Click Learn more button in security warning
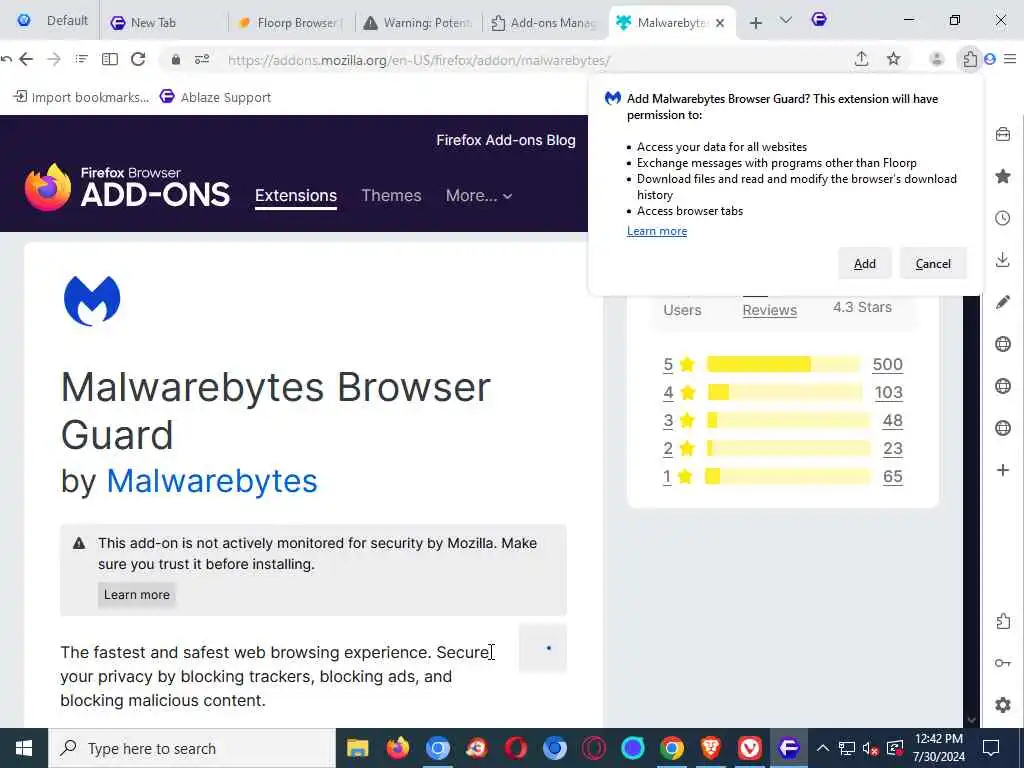The image size is (1024, 768). click(136, 594)
